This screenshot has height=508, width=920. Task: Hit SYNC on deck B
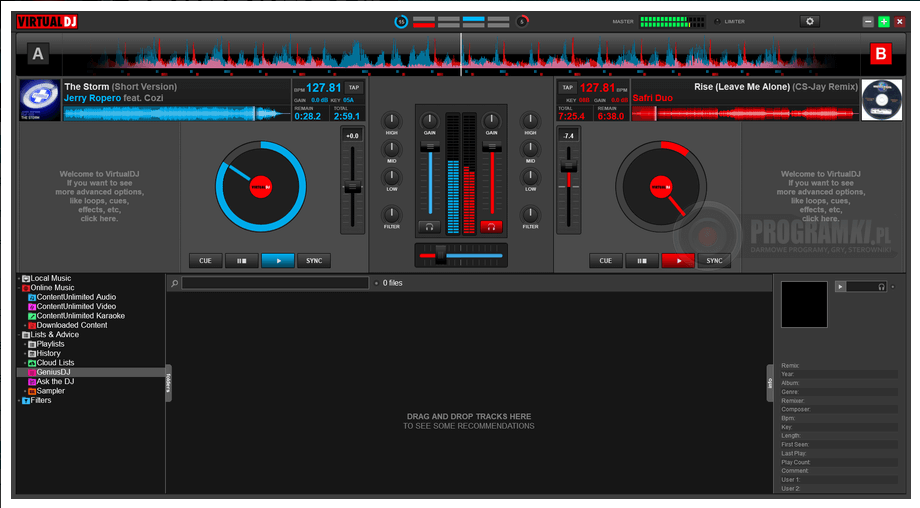pos(714,260)
